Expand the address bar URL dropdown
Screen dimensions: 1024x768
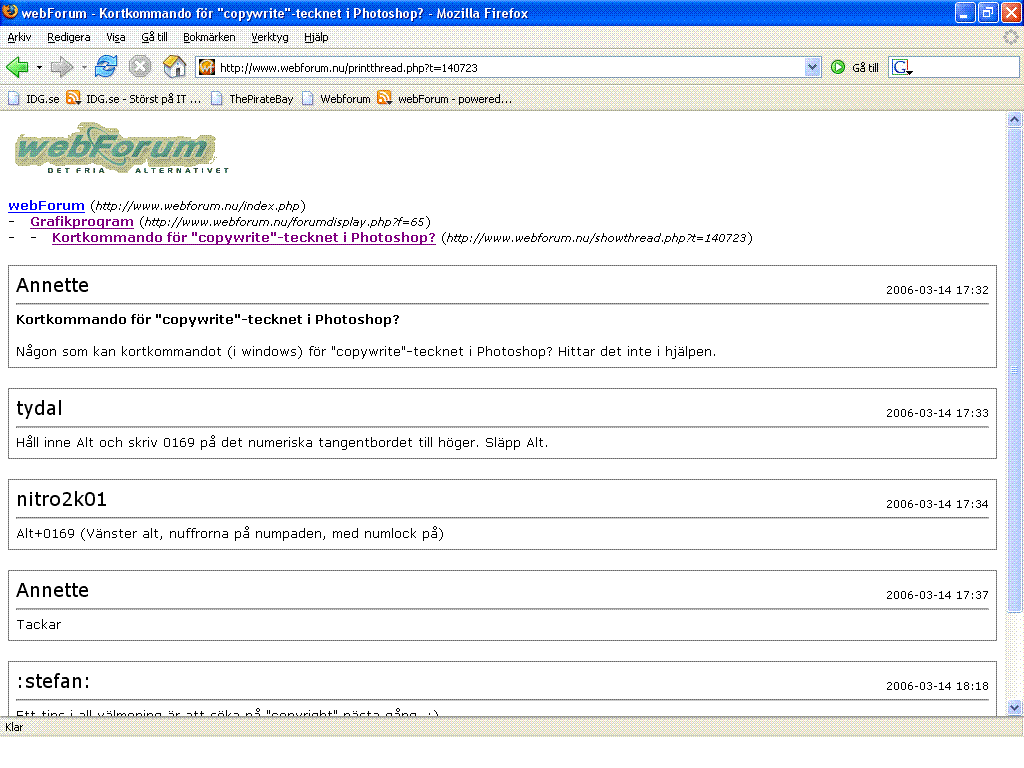812,67
